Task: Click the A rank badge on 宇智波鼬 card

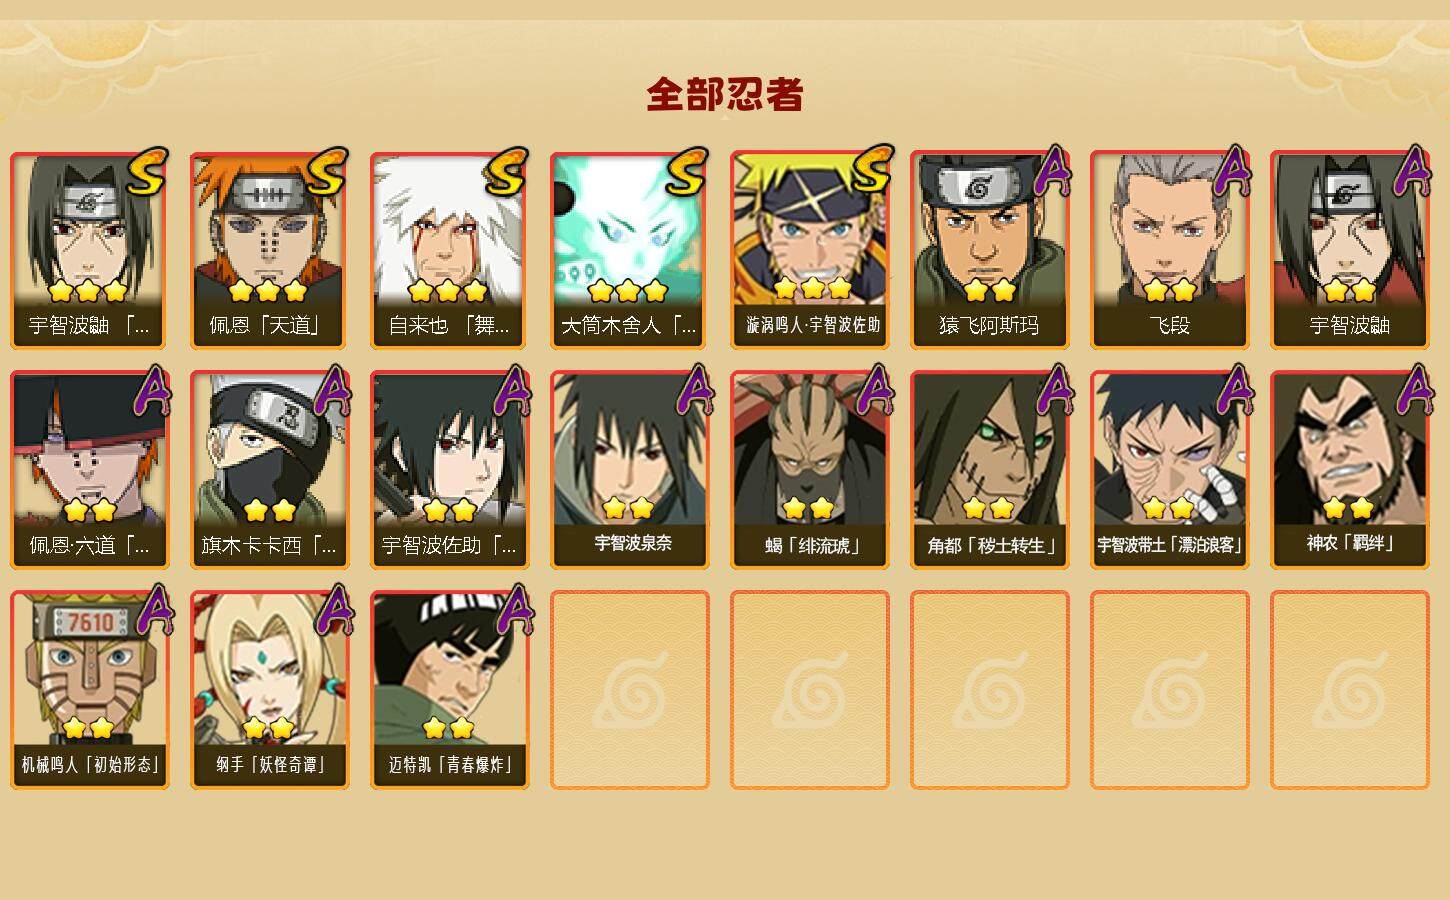Action: pyautogui.click(x=1413, y=171)
